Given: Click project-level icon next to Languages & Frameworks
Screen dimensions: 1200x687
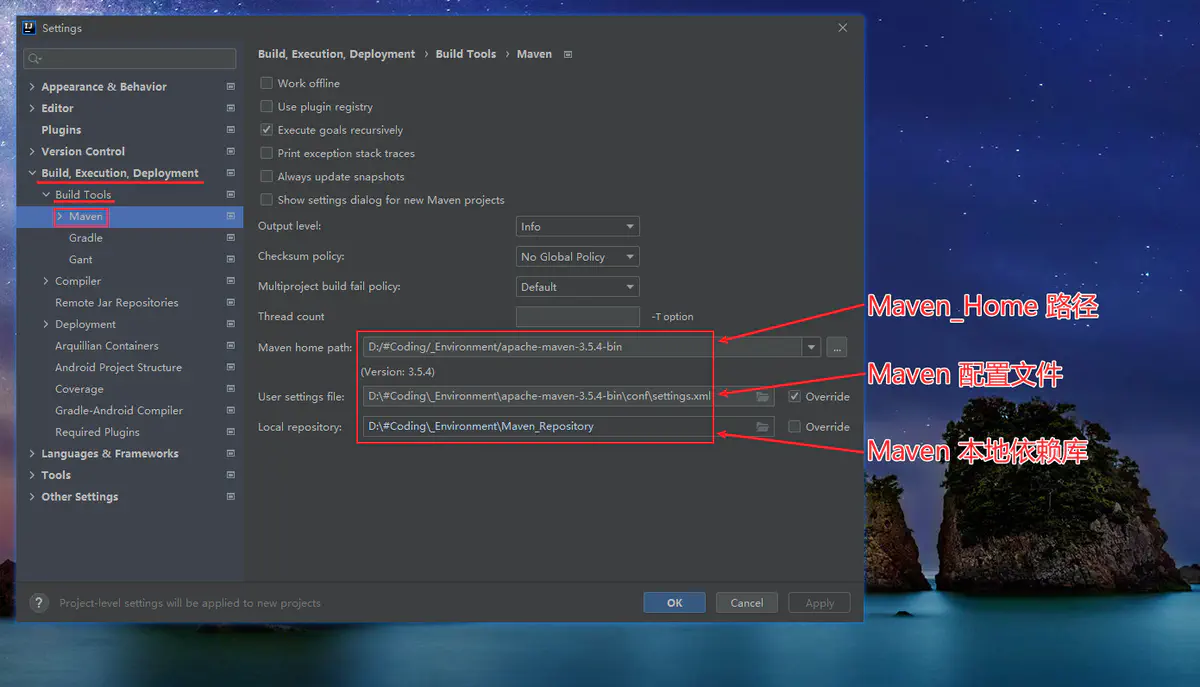Looking at the screenshot, I should point(231,454).
